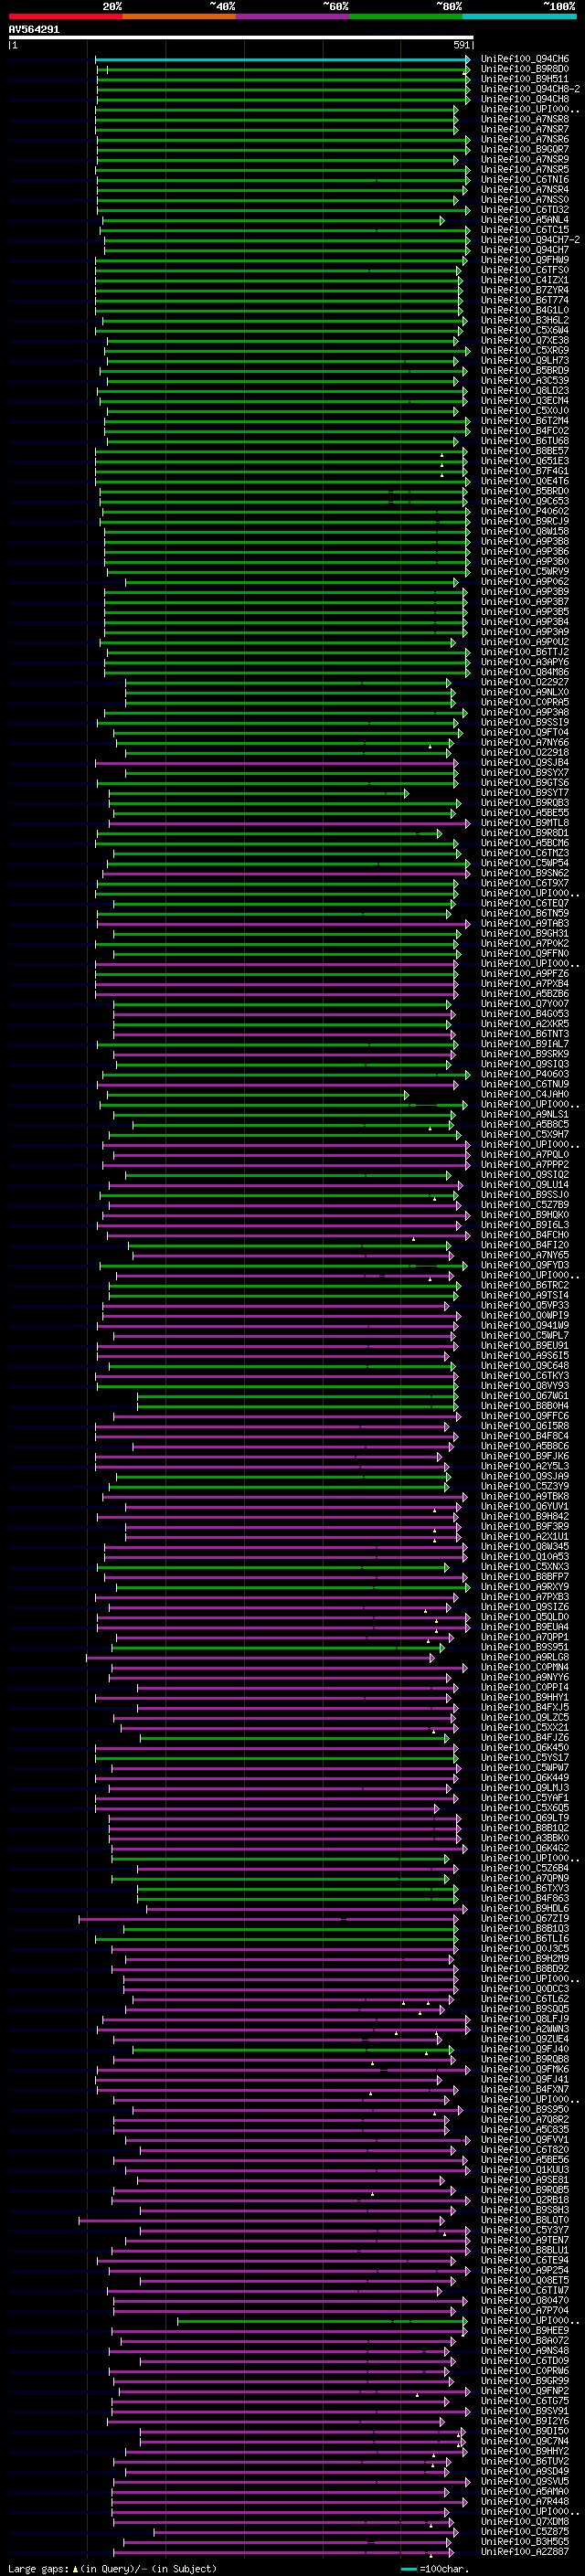The height and width of the screenshot is (2576, 585).
Task: Click the purple ~60% identity legend segment
Action: coord(293,16)
